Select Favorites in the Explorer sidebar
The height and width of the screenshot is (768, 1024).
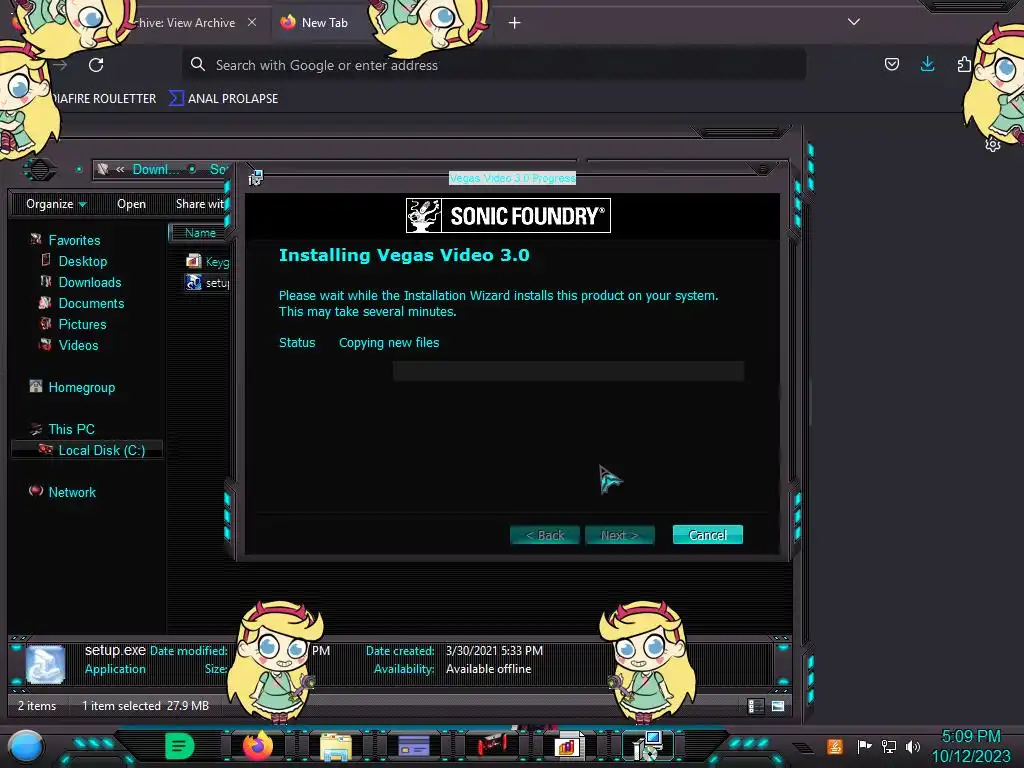click(74, 240)
